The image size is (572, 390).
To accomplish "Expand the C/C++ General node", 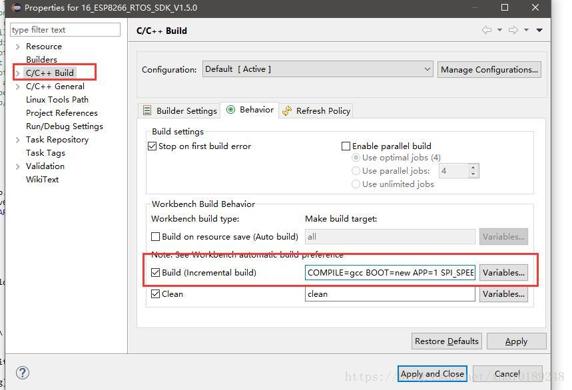I will pyautogui.click(x=18, y=86).
